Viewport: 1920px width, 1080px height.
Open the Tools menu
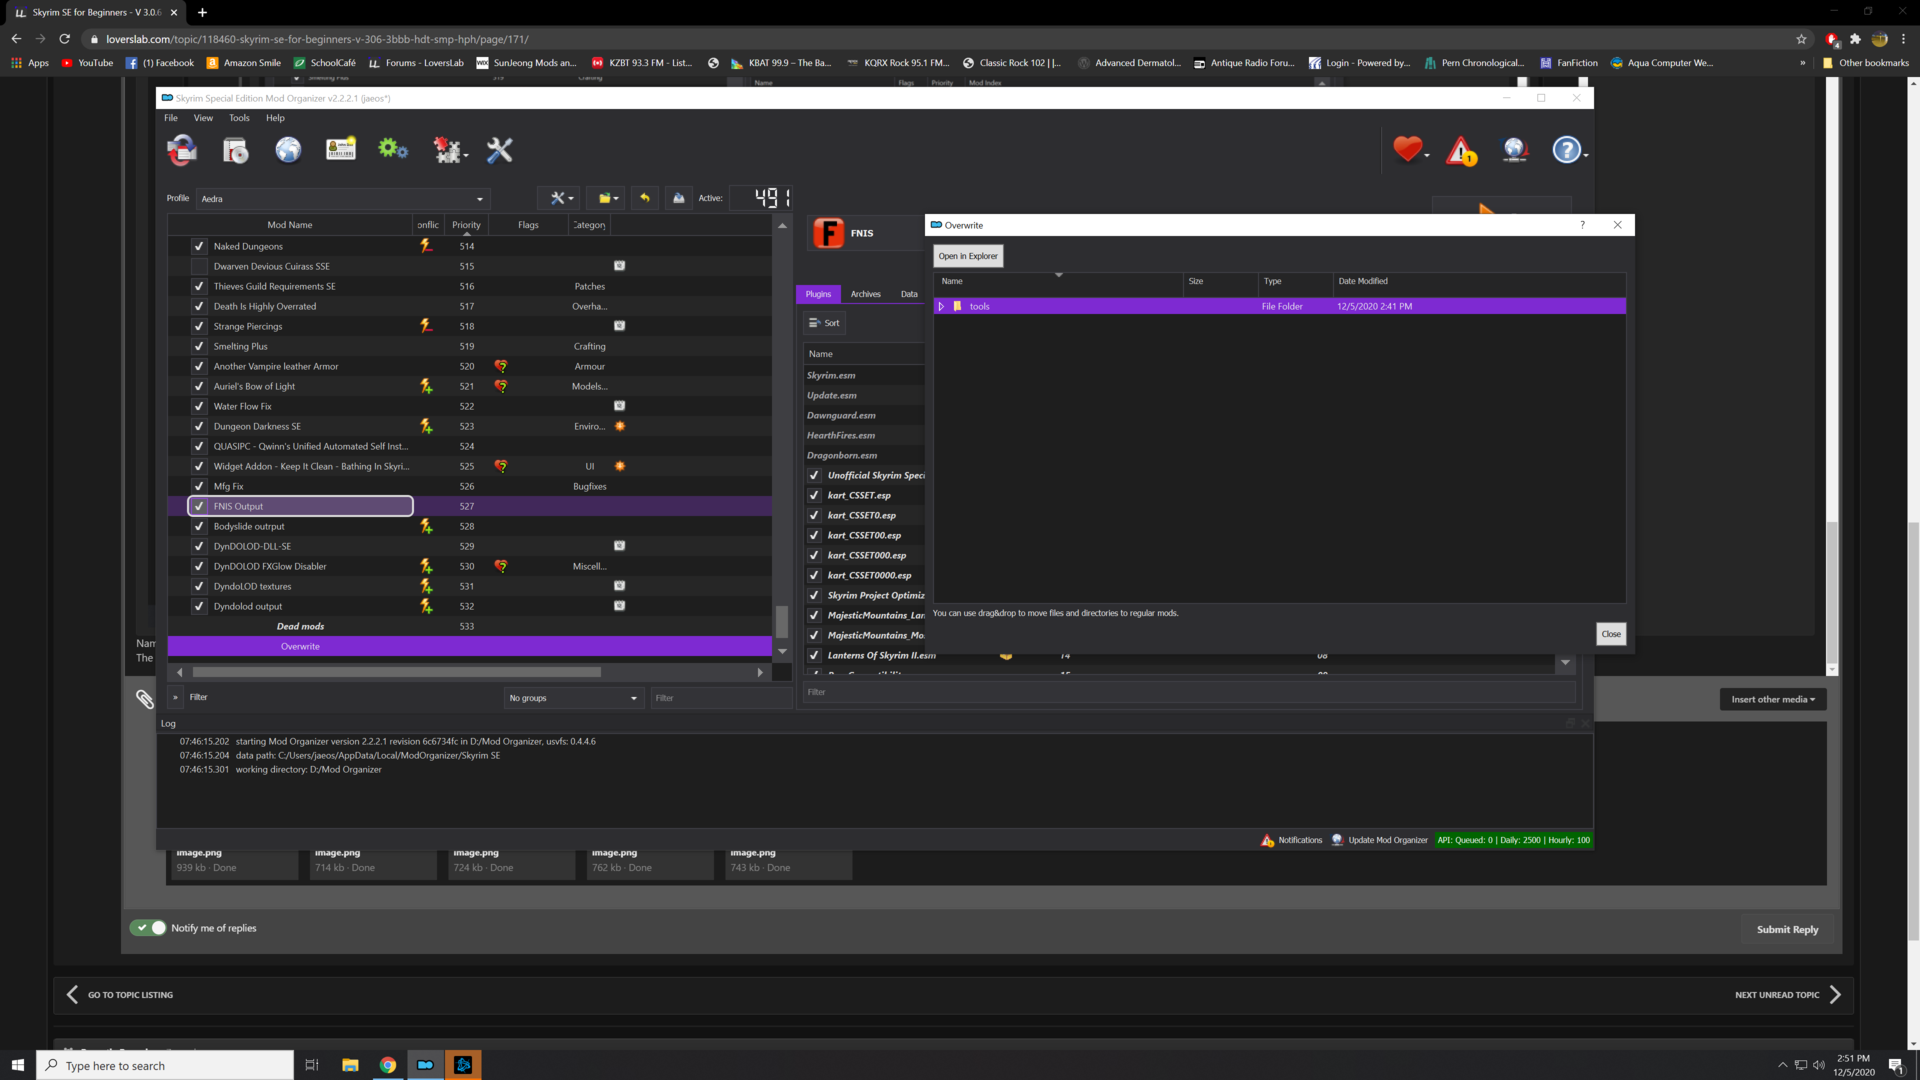239,118
